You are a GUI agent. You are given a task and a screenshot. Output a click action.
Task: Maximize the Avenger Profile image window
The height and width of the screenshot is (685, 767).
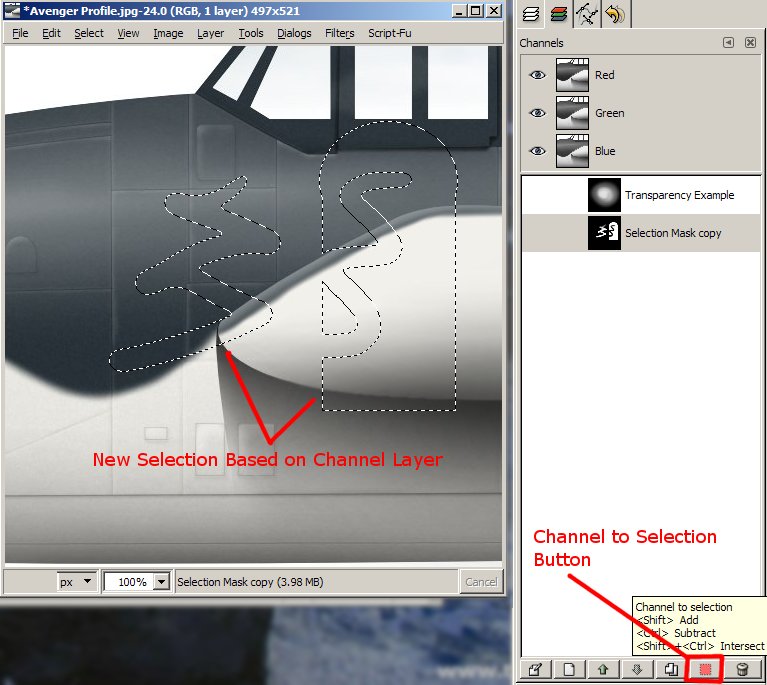click(x=475, y=11)
